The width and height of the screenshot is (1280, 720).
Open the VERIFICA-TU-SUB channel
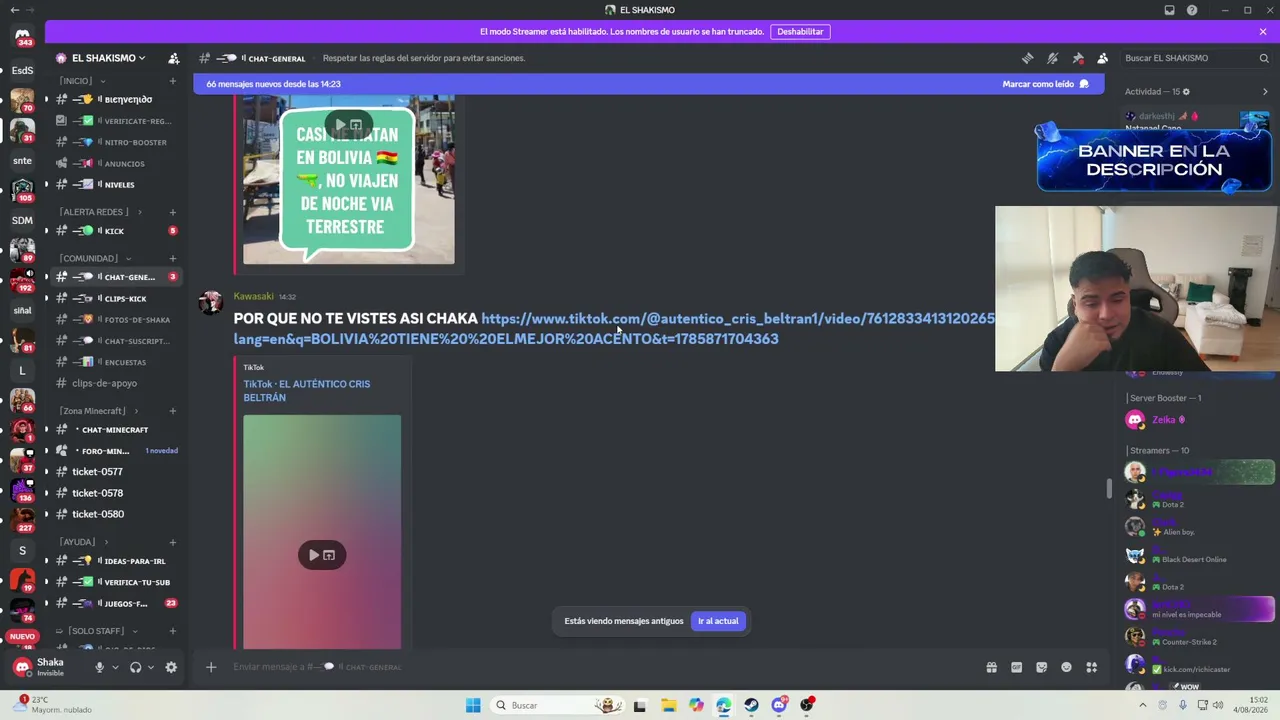[117, 582]
